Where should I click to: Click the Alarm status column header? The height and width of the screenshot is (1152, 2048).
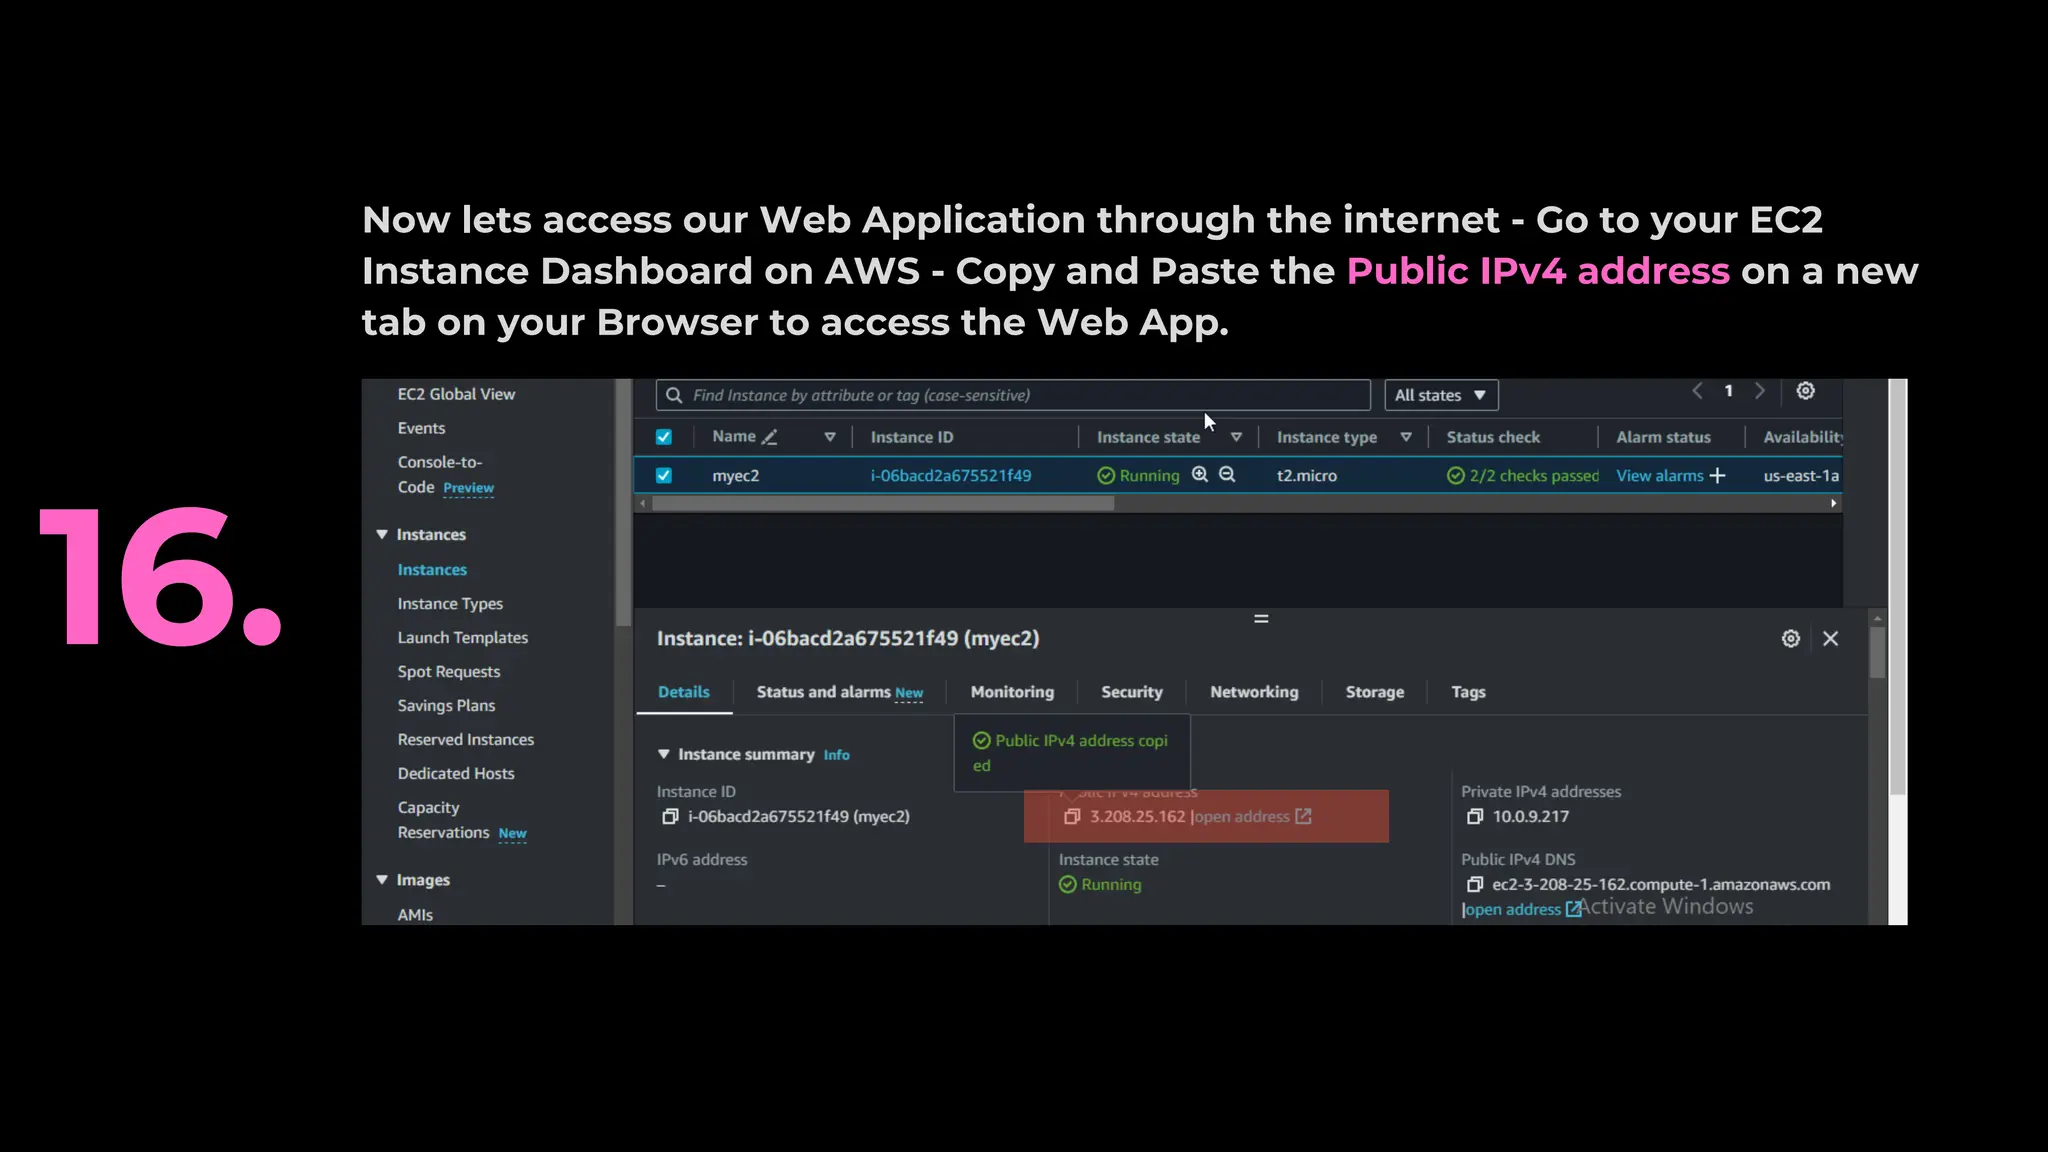(x=1663, y=437)
